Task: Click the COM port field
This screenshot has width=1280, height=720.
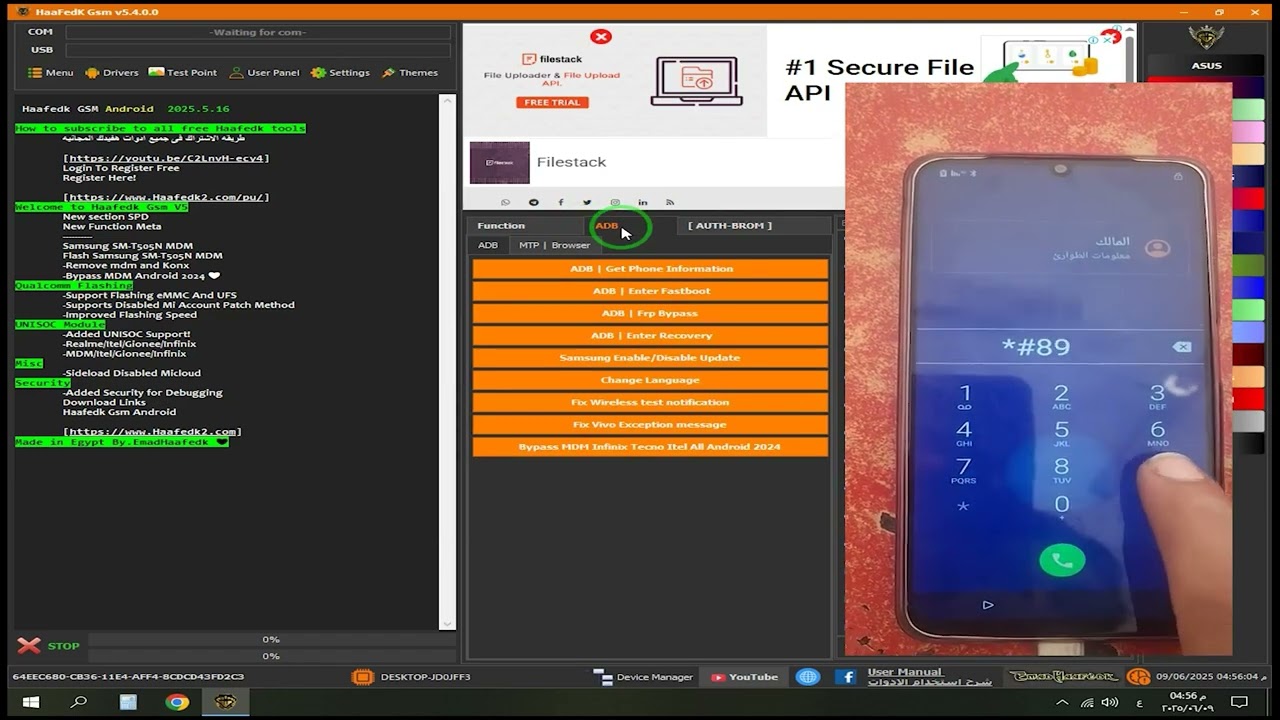Action: tap(258, 32)
